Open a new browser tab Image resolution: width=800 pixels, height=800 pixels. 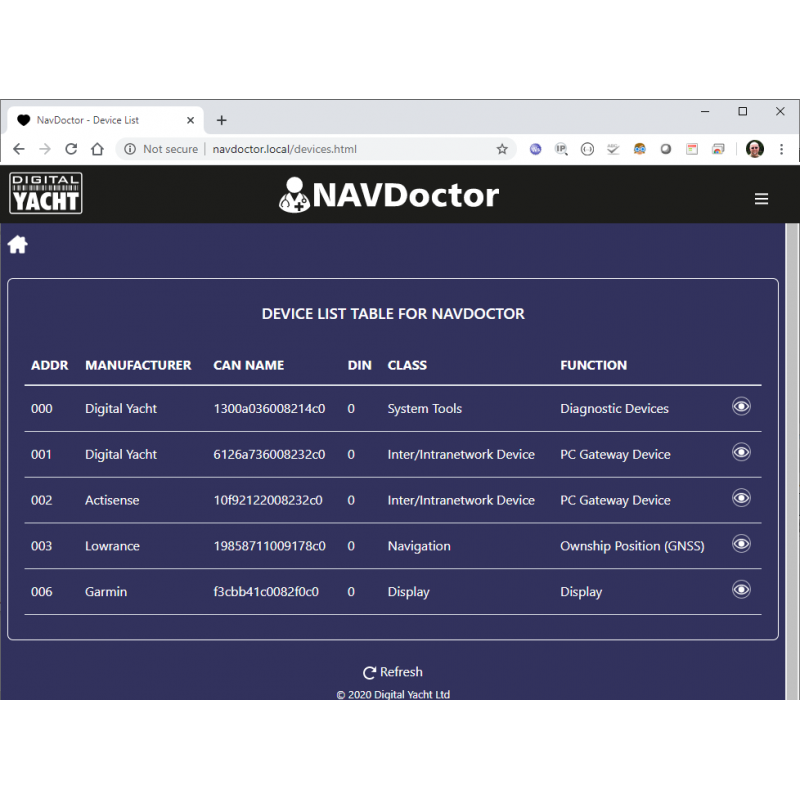222,120
